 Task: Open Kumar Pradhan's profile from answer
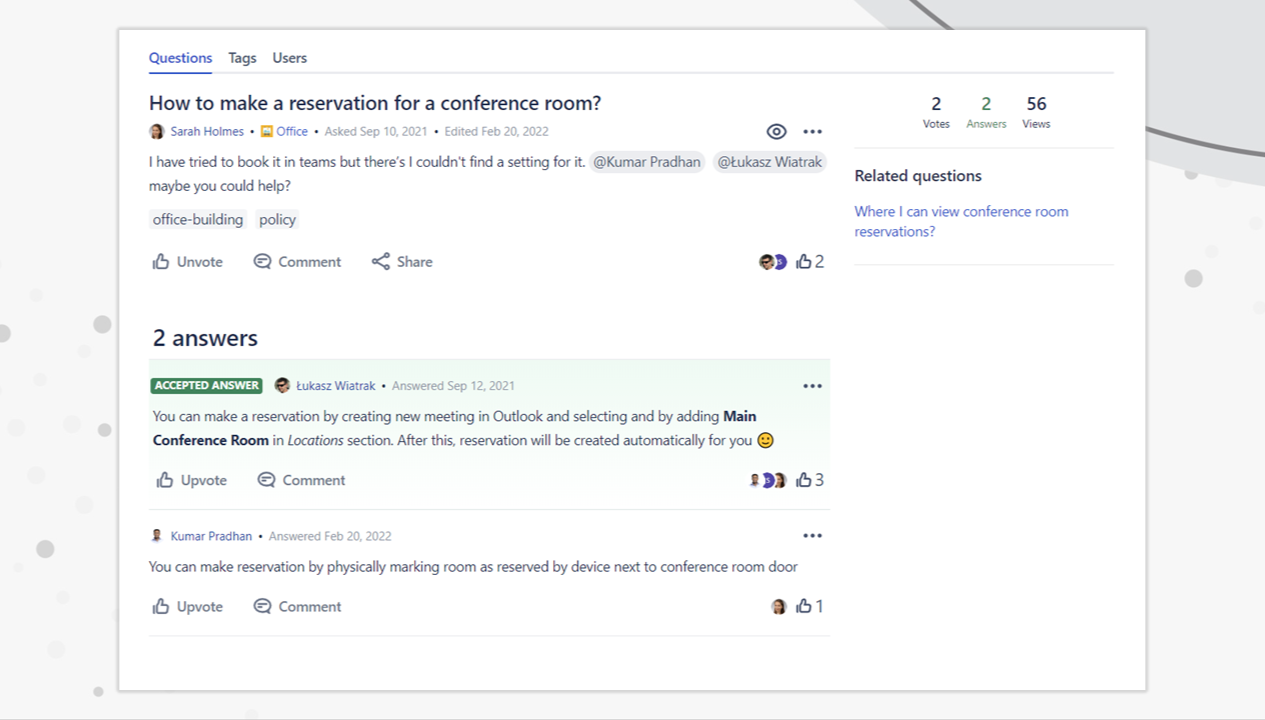pyautogui.click(x=211, y=536)
